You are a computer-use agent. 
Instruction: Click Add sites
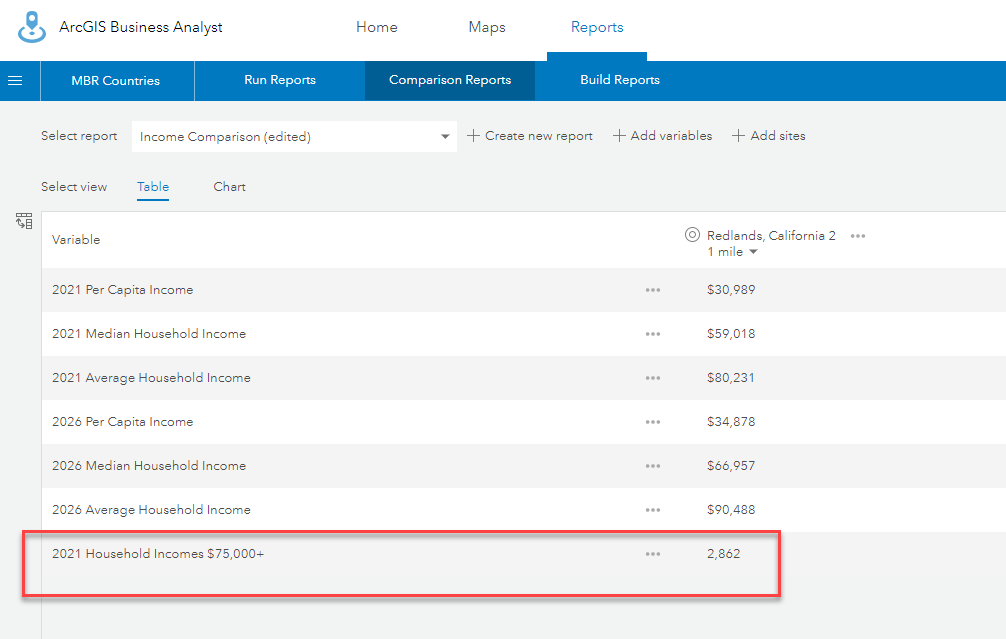[769, 136]
